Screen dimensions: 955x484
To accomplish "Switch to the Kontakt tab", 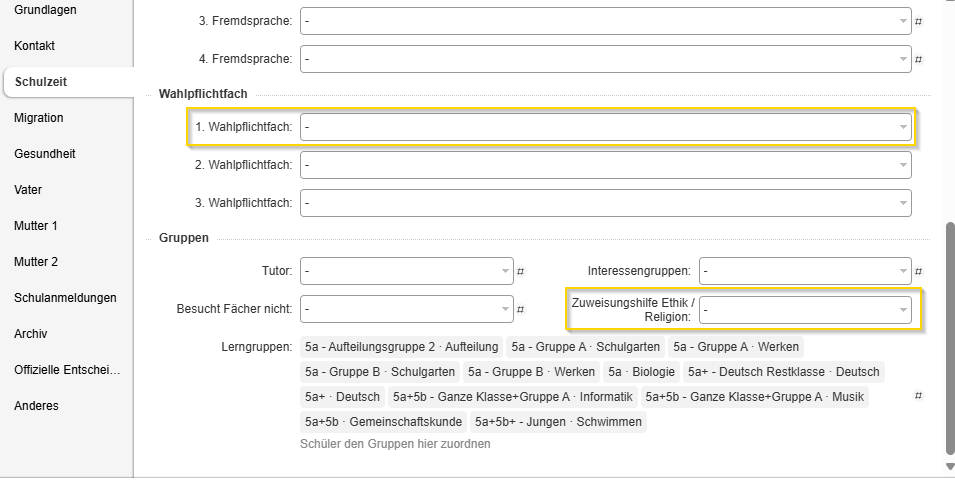I will click(35, 46).
